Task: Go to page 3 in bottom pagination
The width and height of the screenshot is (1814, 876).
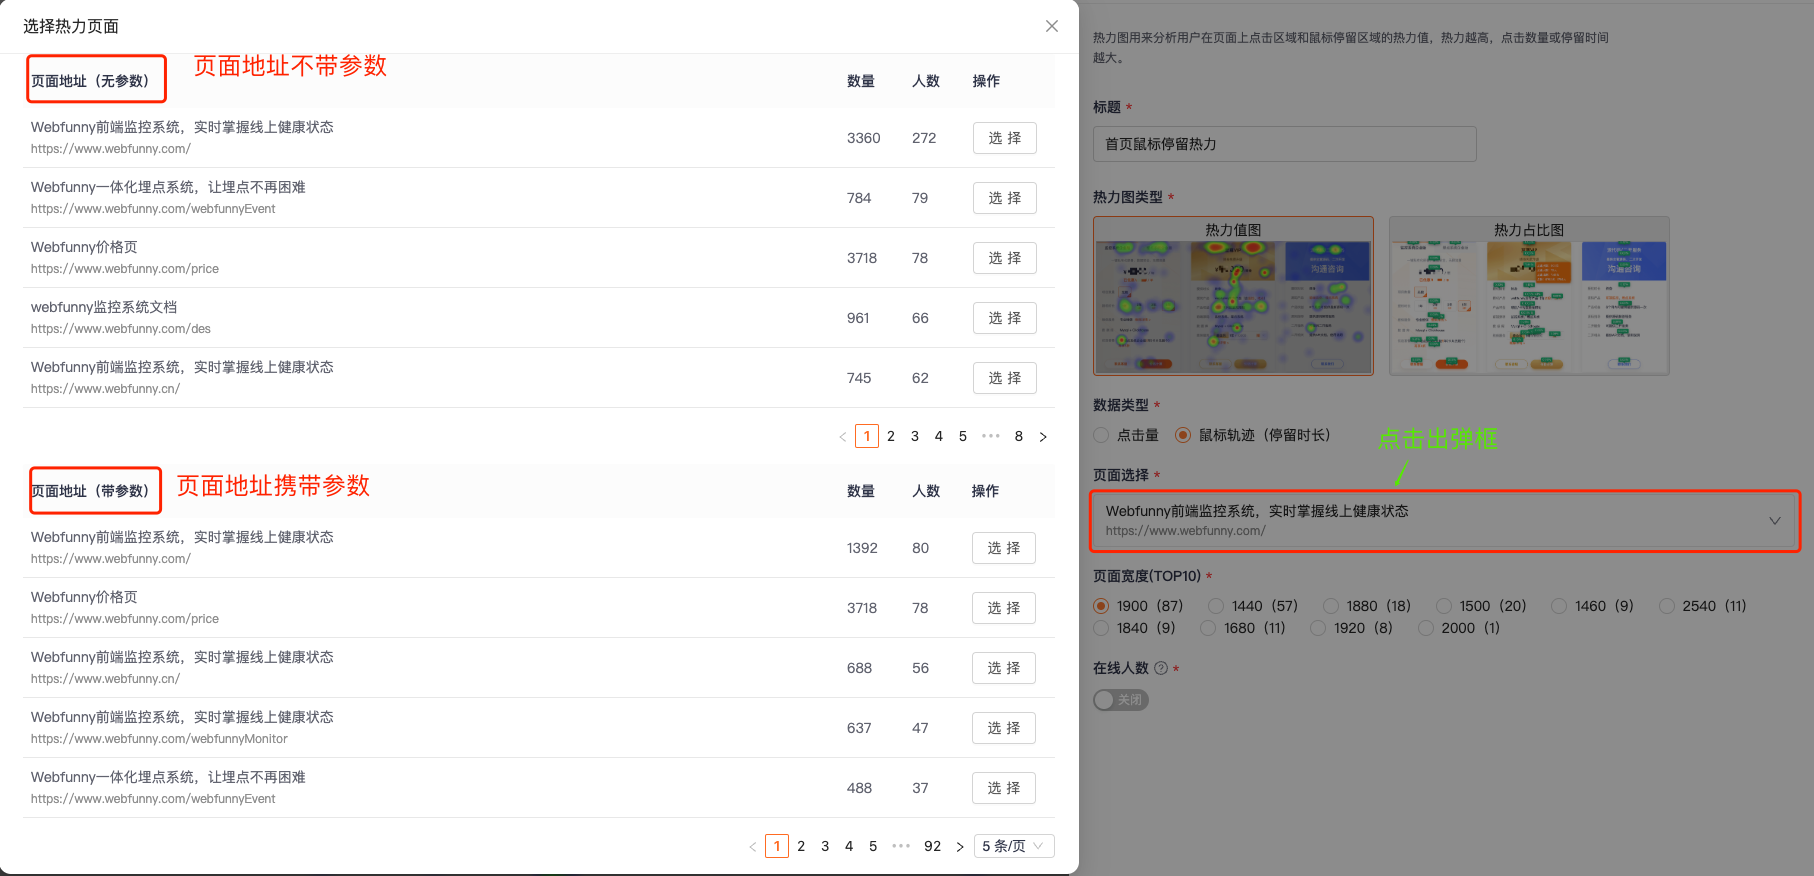Action: point(825,846)
